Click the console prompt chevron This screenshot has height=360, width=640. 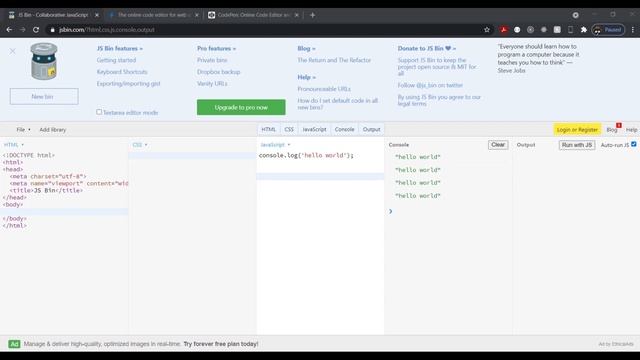tap(391, 211)
